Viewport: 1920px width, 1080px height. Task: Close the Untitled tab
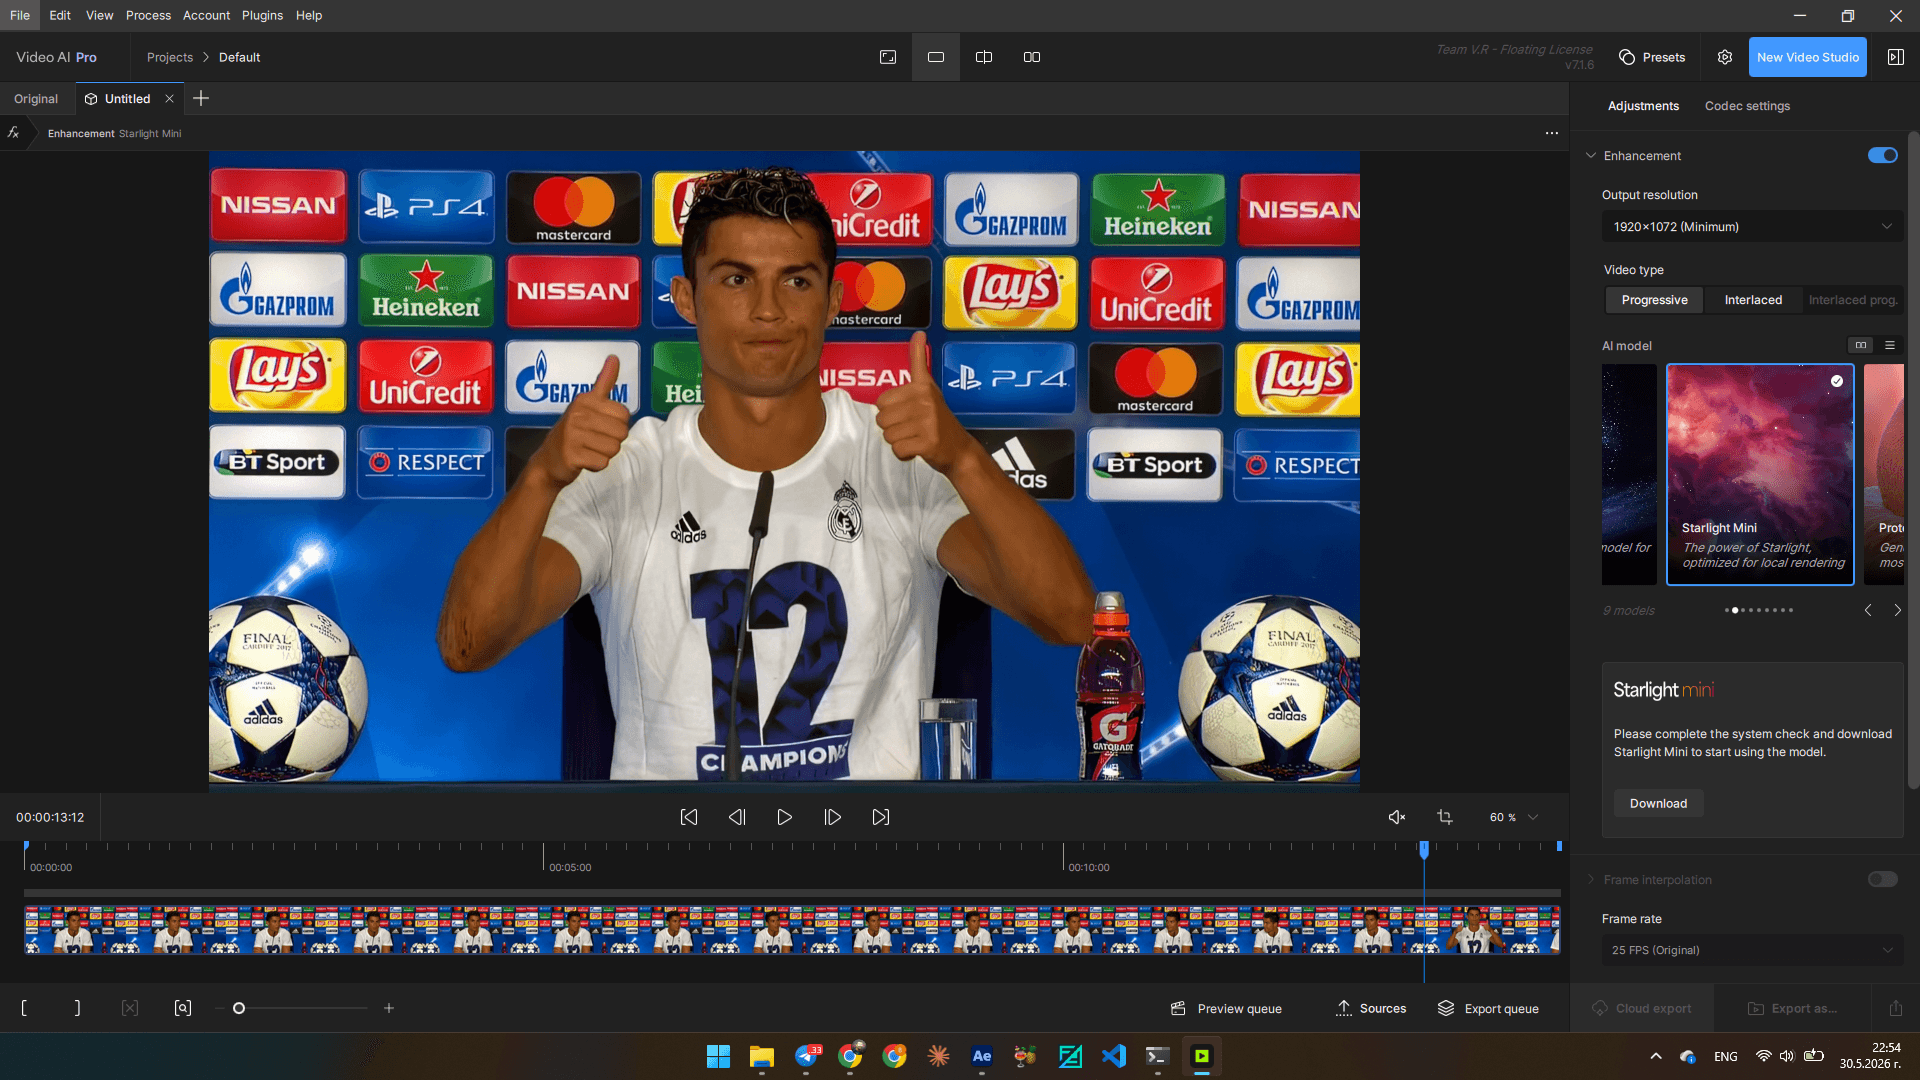pos(169,98)
